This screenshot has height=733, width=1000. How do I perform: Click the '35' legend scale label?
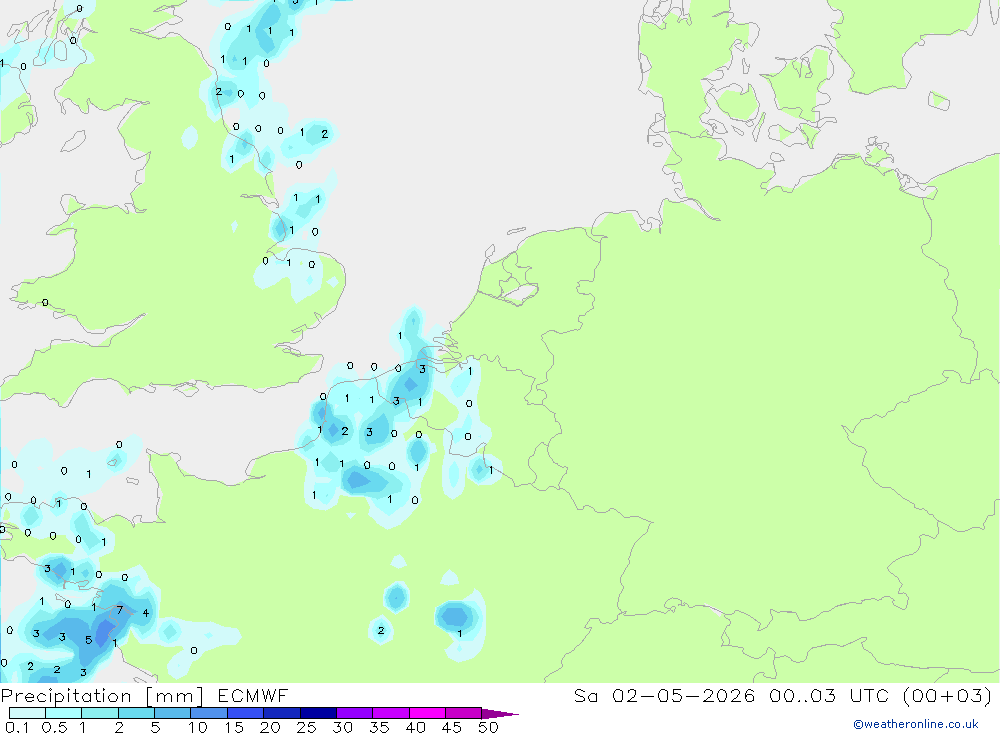pyautogui.click(x=379, y=727)
